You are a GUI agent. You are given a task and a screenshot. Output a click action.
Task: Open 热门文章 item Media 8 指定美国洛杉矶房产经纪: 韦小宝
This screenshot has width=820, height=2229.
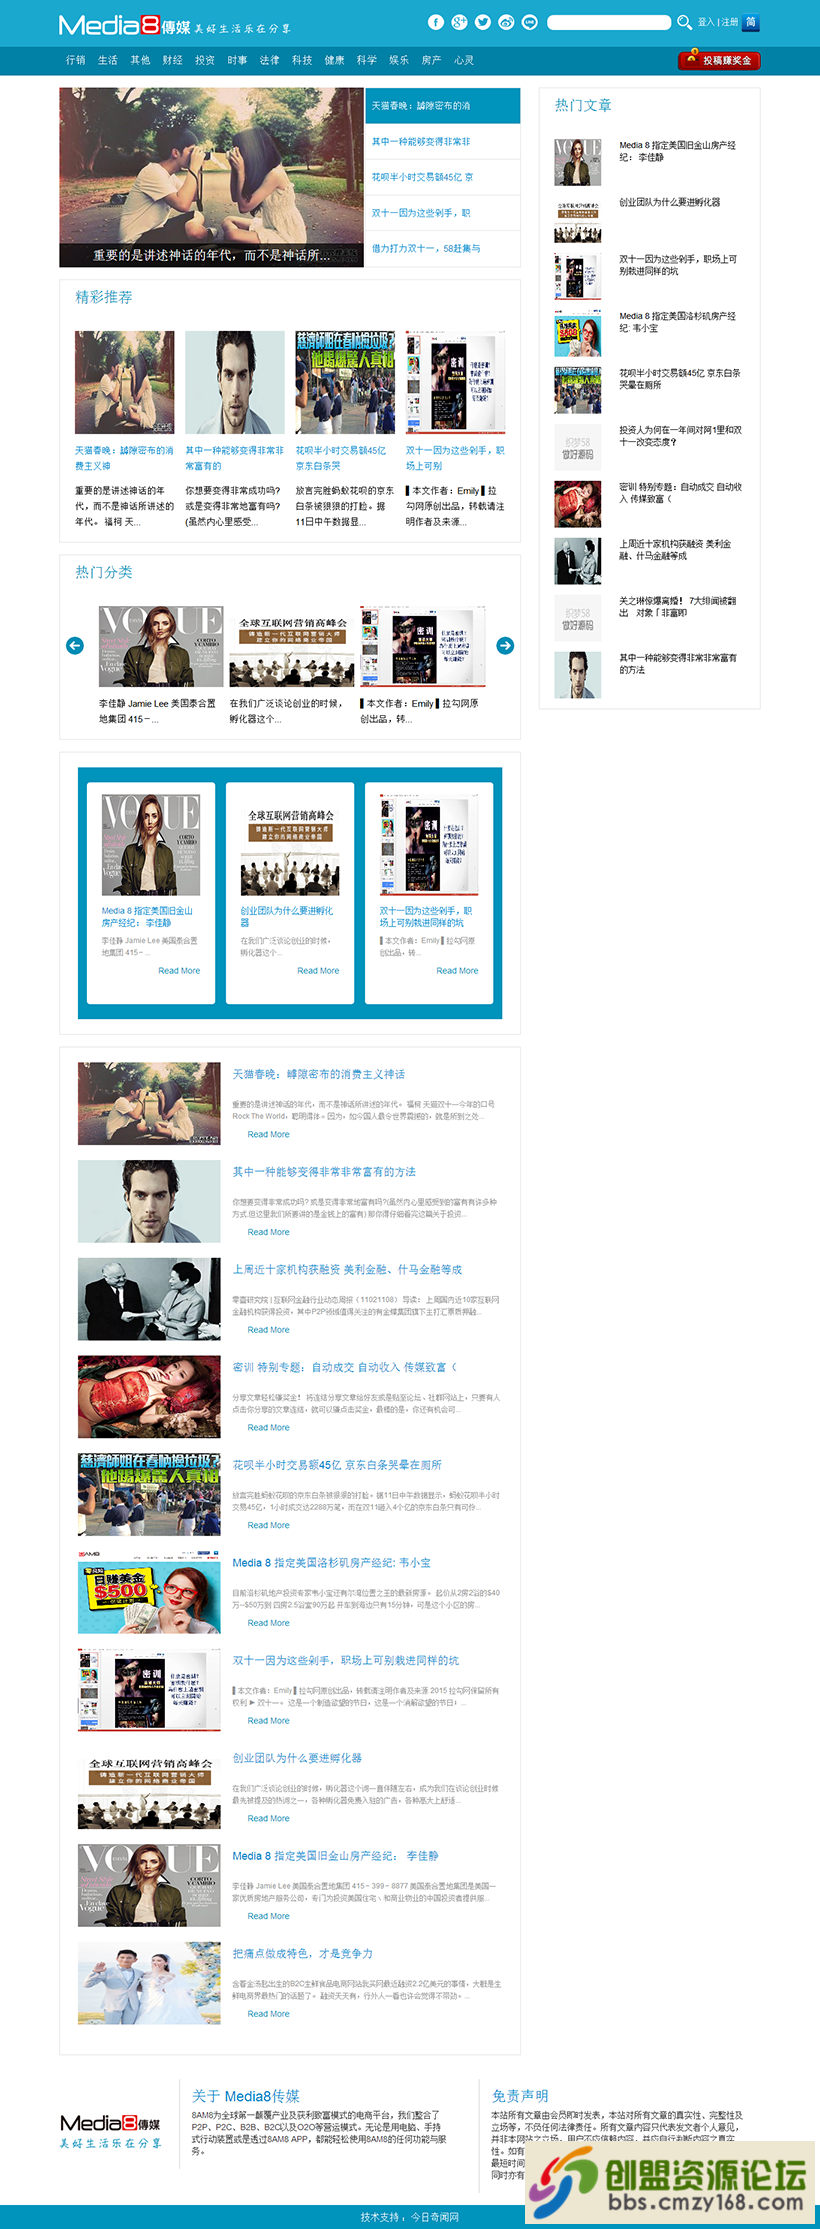pyautogui.click(x=678, y=322)
